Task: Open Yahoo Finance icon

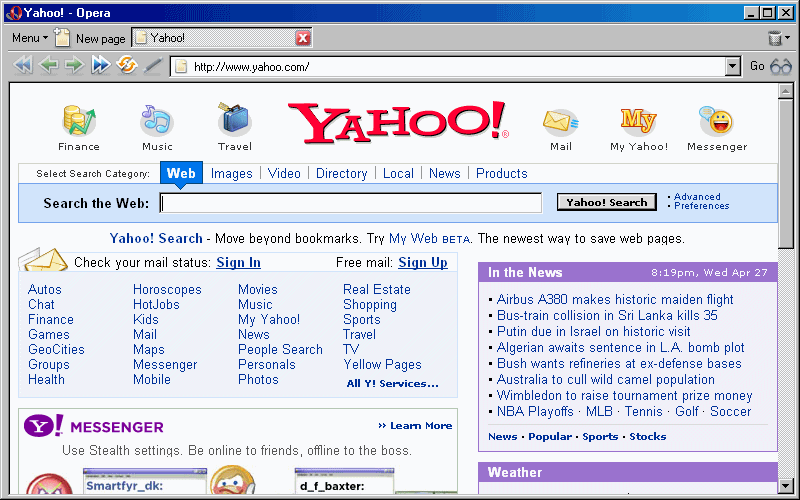Action: click(x=79, y=120)
